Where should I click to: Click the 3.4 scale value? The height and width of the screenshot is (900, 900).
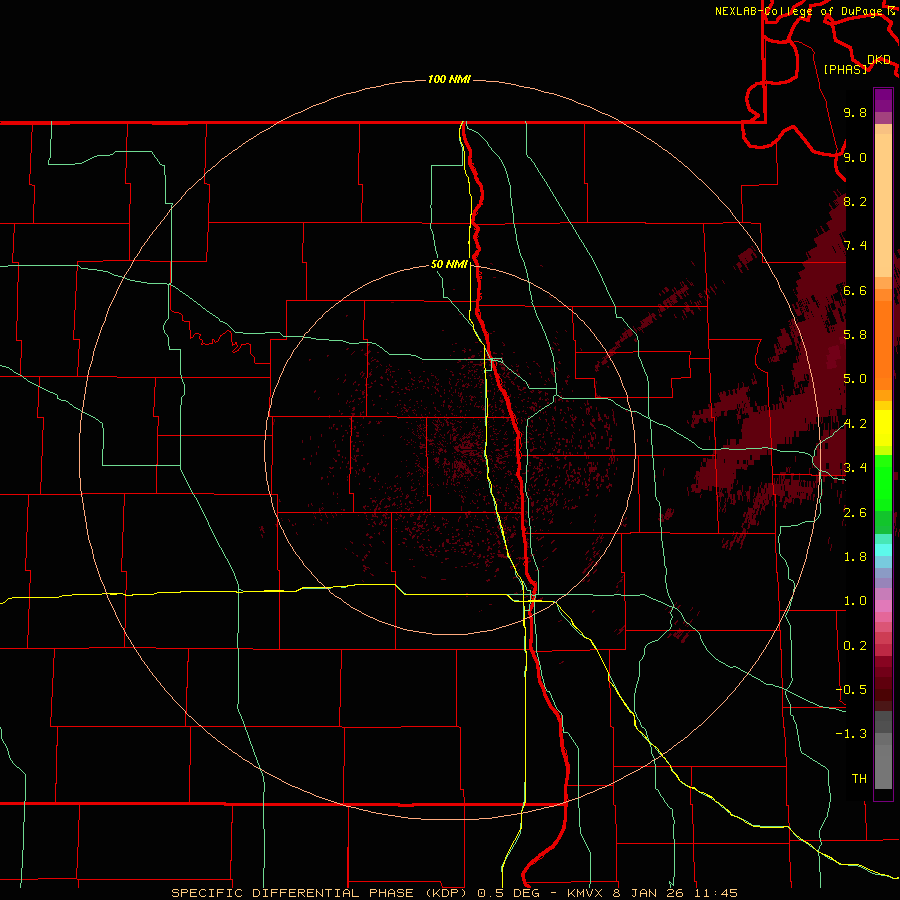[x=855, y=468]
